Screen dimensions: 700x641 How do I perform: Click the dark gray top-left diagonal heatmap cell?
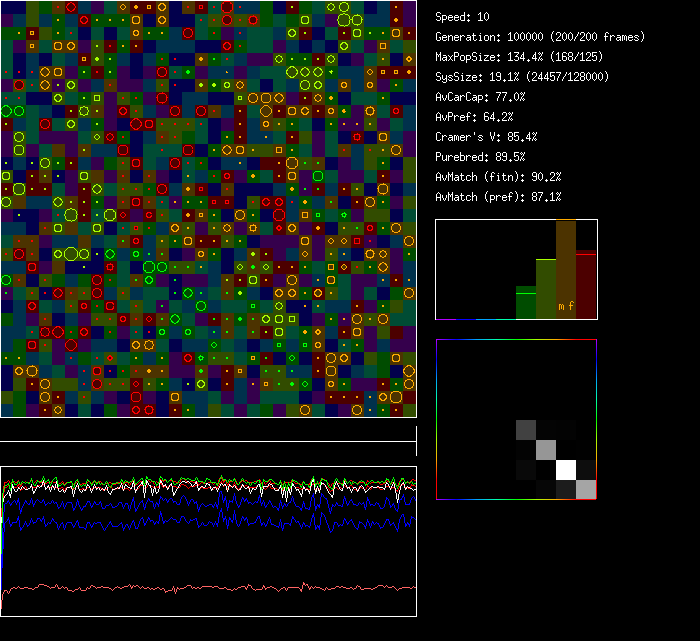tap(526, 430)
